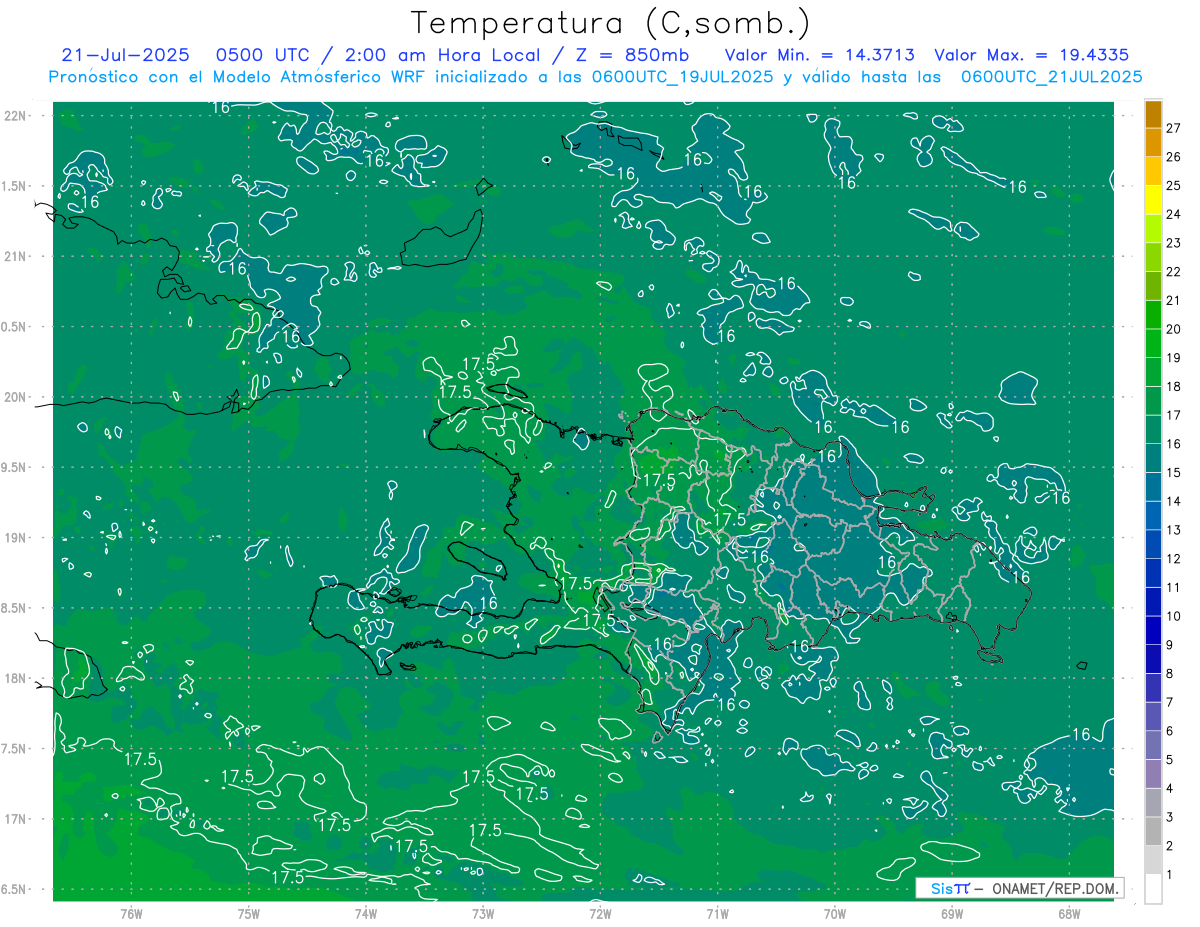
Task: Click the '73W' longitude axis label
Action: [x=482, y=914]
